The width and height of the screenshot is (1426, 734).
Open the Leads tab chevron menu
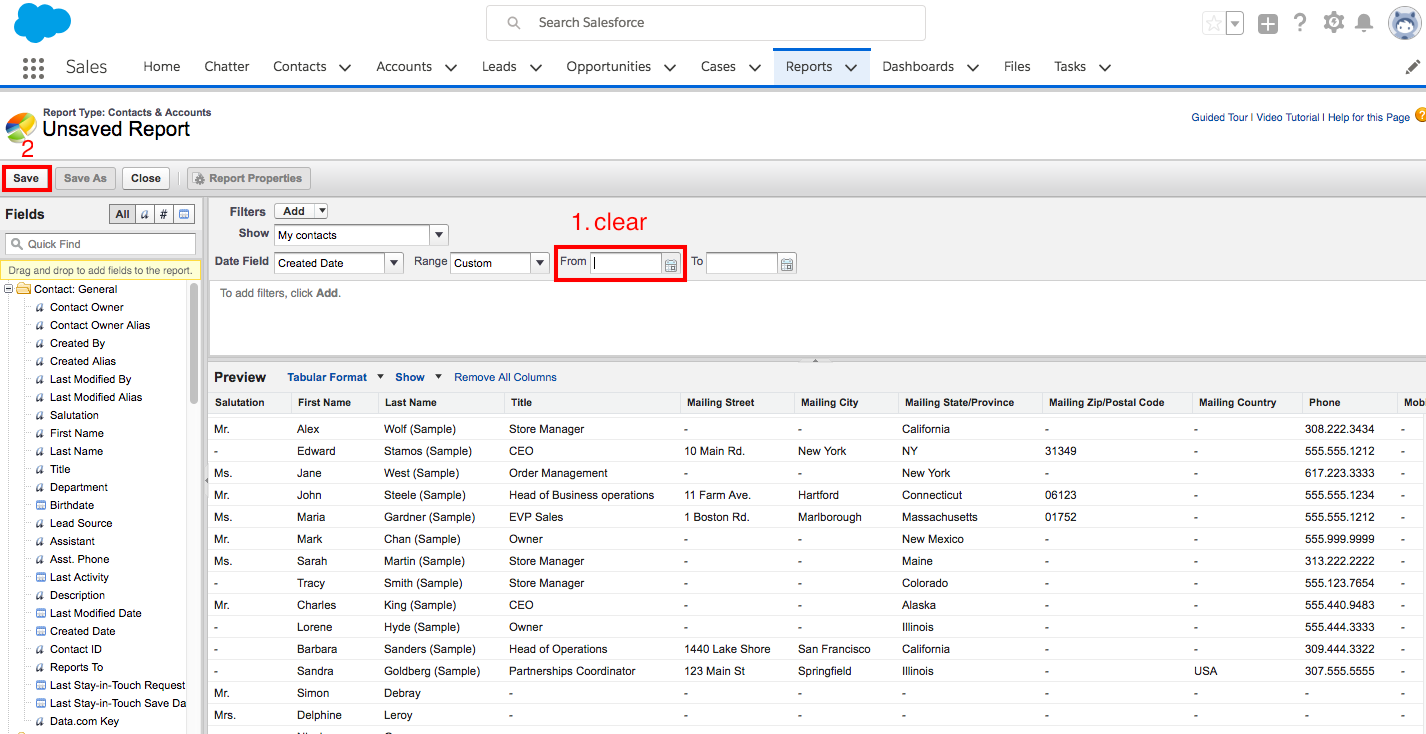click(536, 68)
